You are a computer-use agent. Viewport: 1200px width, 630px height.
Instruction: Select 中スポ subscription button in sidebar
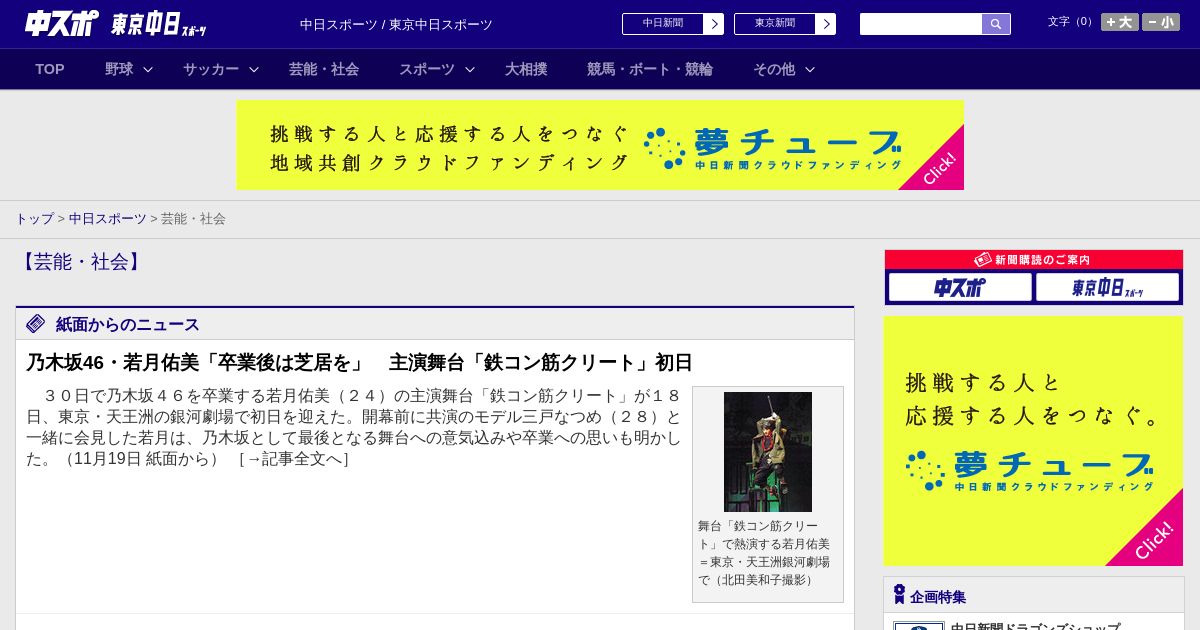coord(960,287)
